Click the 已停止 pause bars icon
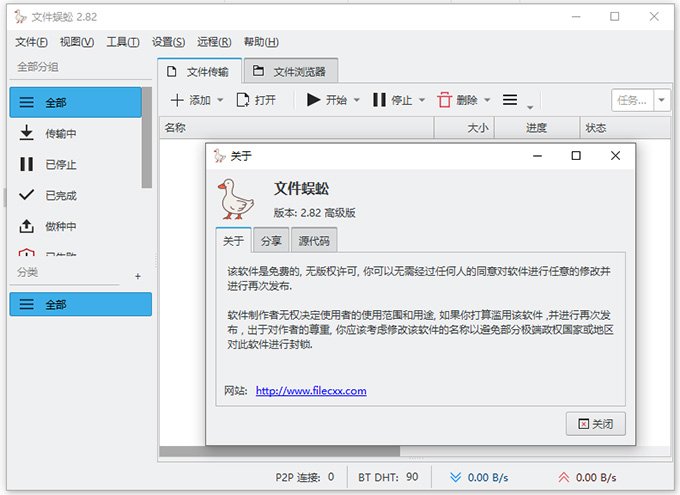Viewport: 680px width, 495px height. click(x=26, y=164)
